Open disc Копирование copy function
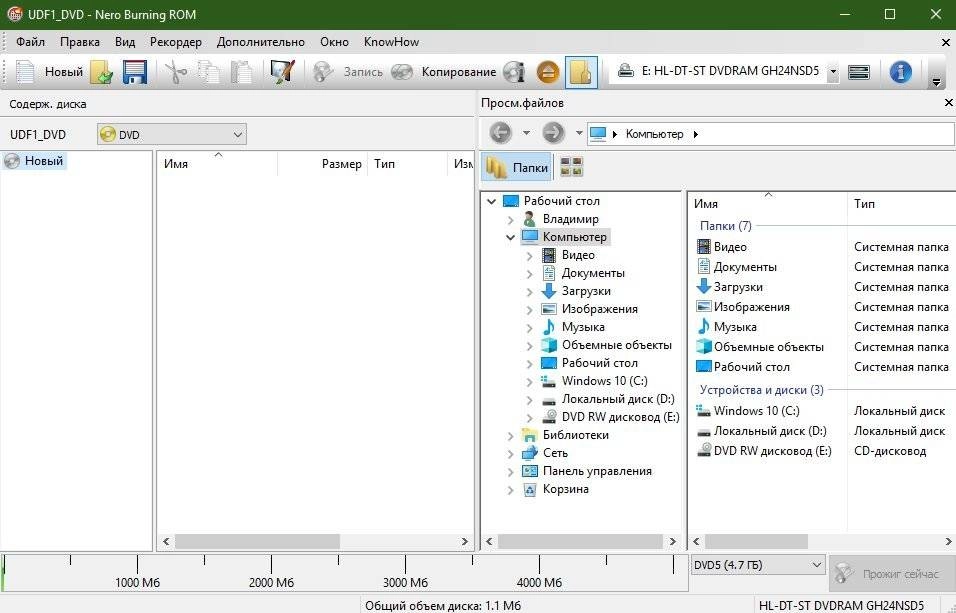The image size is (956, 613). pos(443,72)
